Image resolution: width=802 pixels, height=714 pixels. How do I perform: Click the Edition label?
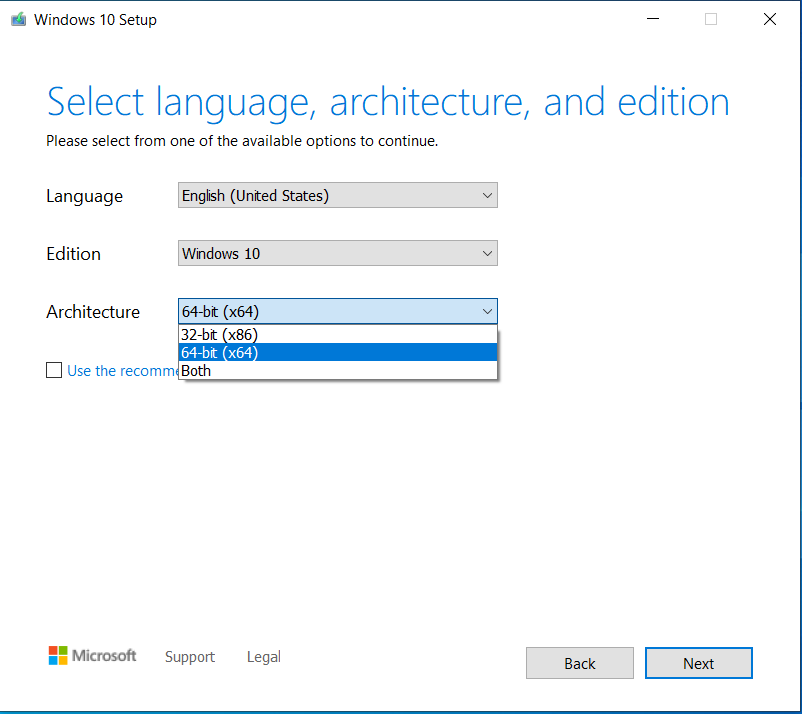(73, 254)
